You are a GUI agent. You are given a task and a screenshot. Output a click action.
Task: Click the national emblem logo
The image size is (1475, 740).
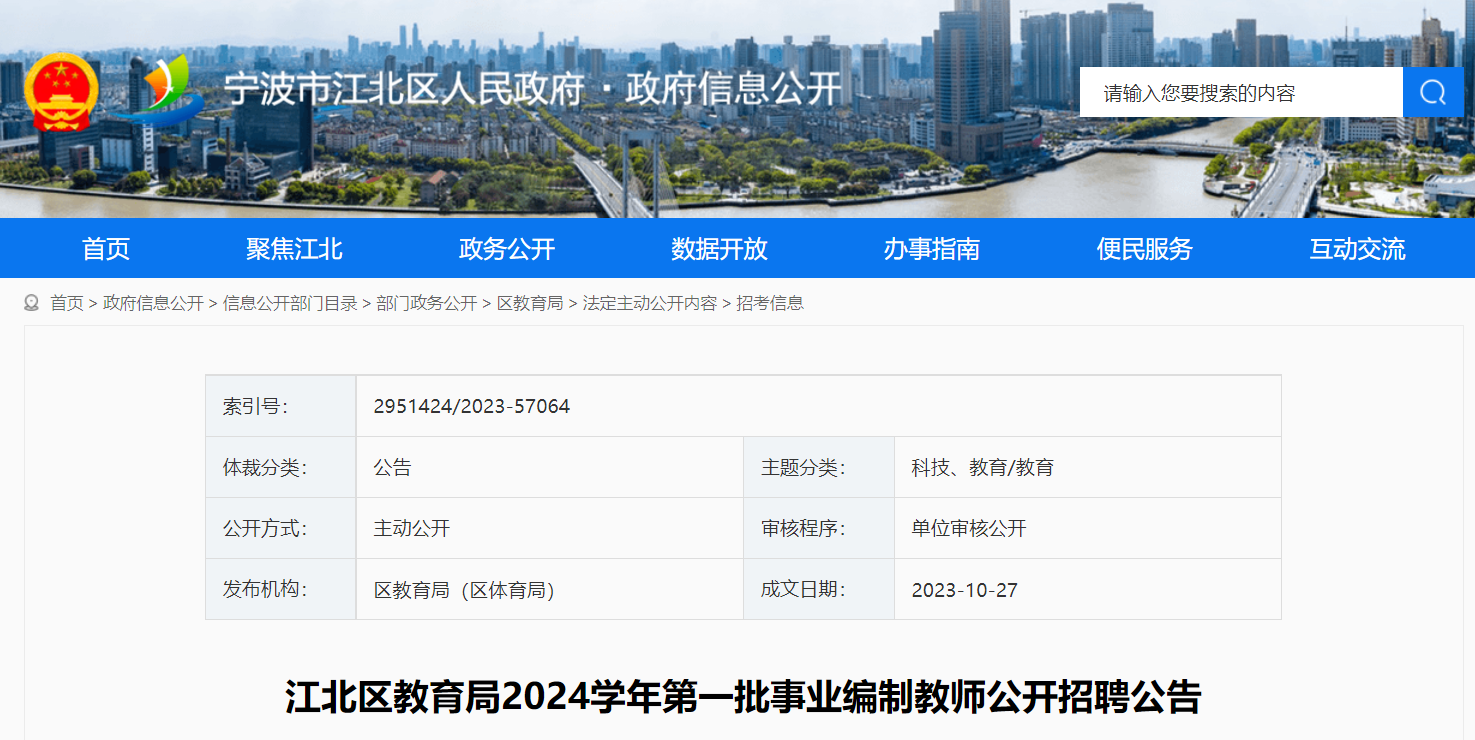click(x=62, y=92)
